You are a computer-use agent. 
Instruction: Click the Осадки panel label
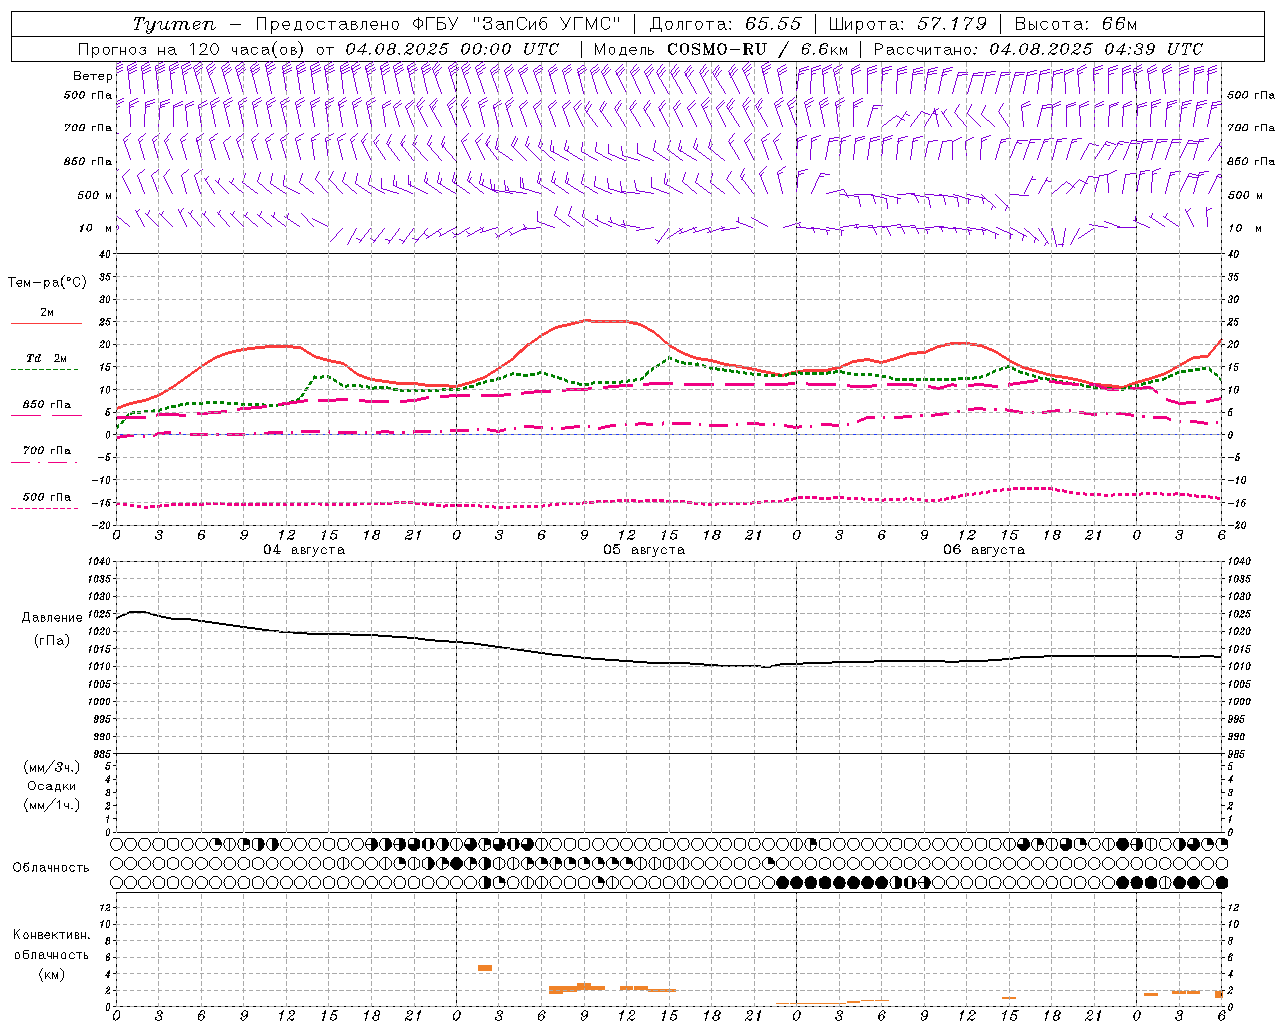pos(52,786)
